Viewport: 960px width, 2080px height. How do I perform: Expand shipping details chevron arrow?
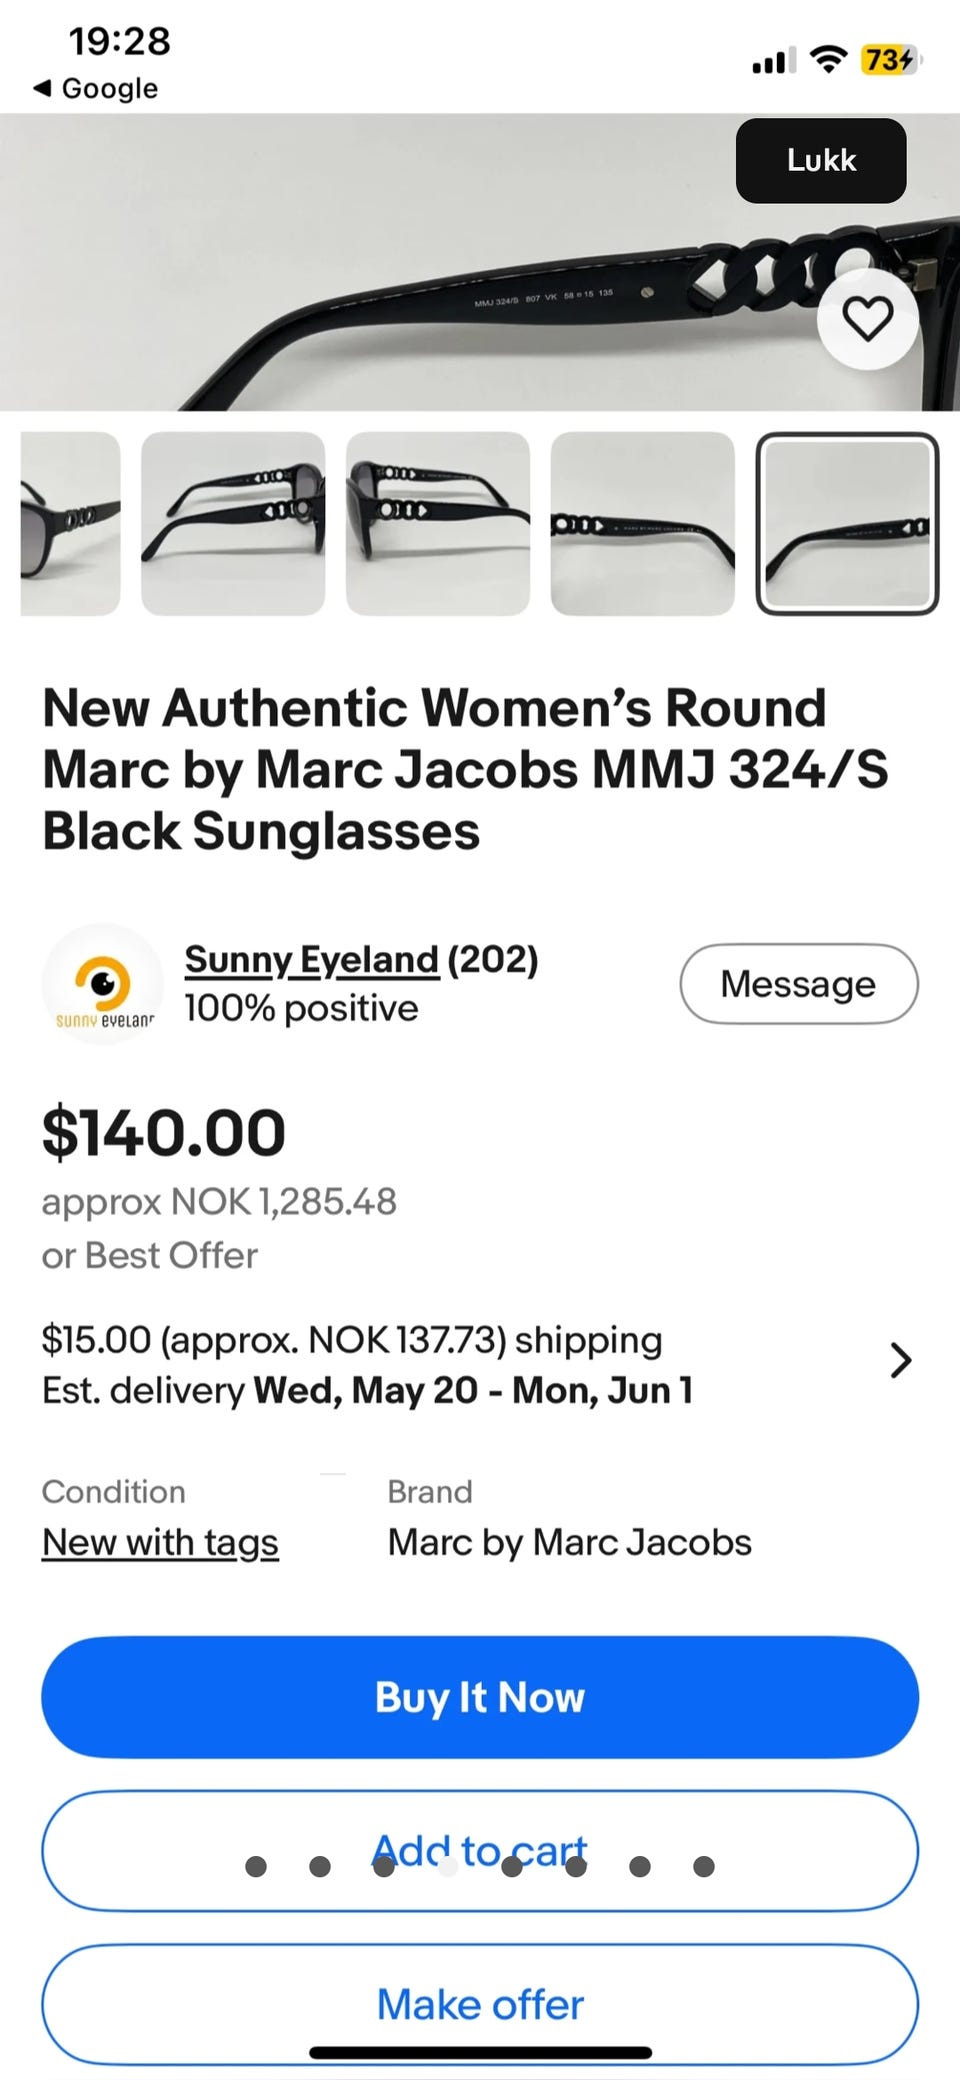(900, 1360)
